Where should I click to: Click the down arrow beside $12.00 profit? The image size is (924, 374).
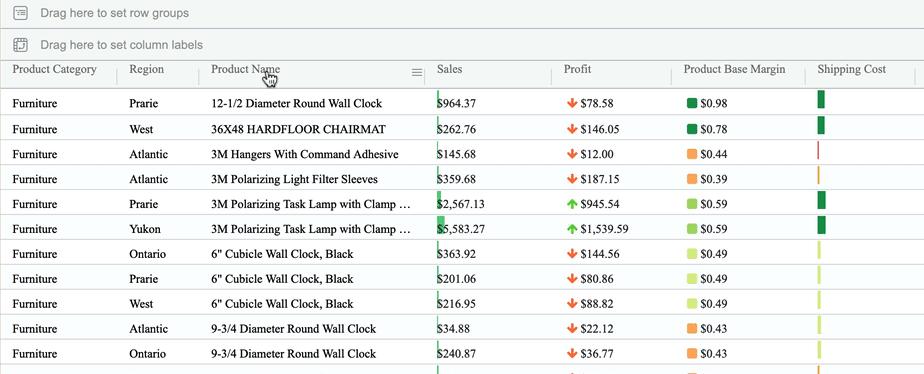tap(571, 154)
